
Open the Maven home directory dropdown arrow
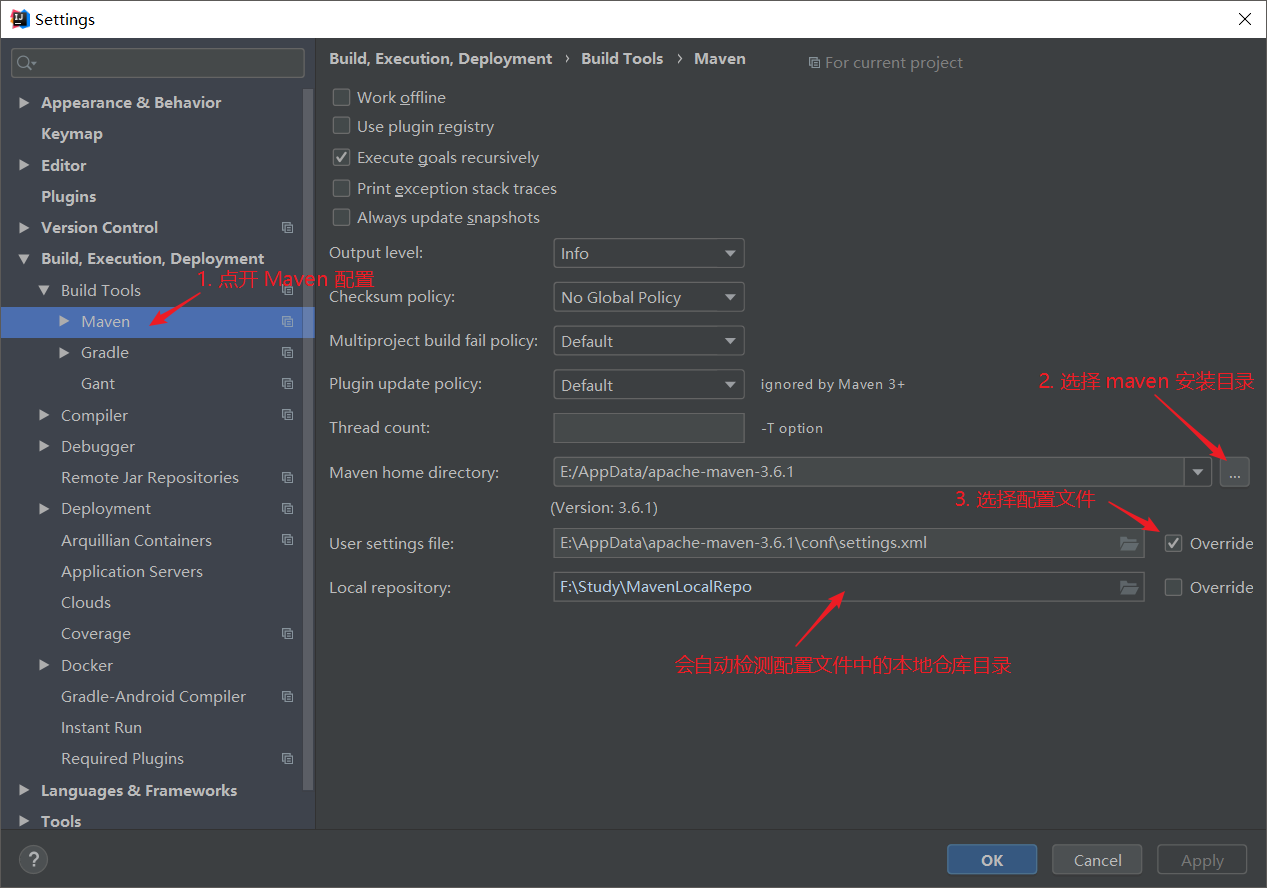click(x=1198, y=472)
